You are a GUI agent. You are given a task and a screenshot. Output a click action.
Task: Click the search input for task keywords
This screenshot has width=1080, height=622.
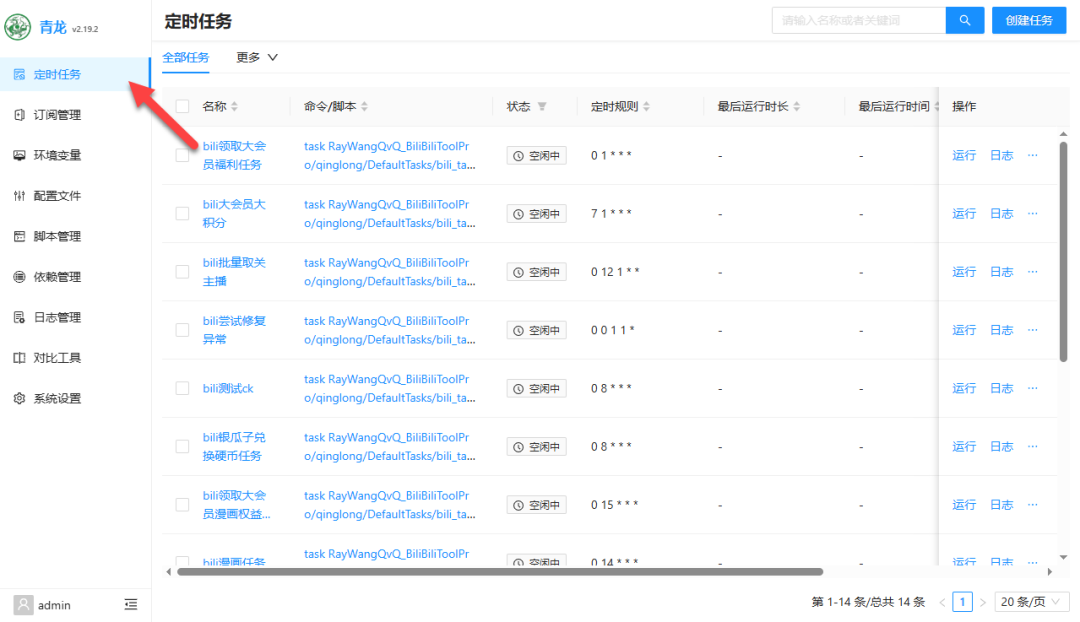tap(858, 20)
